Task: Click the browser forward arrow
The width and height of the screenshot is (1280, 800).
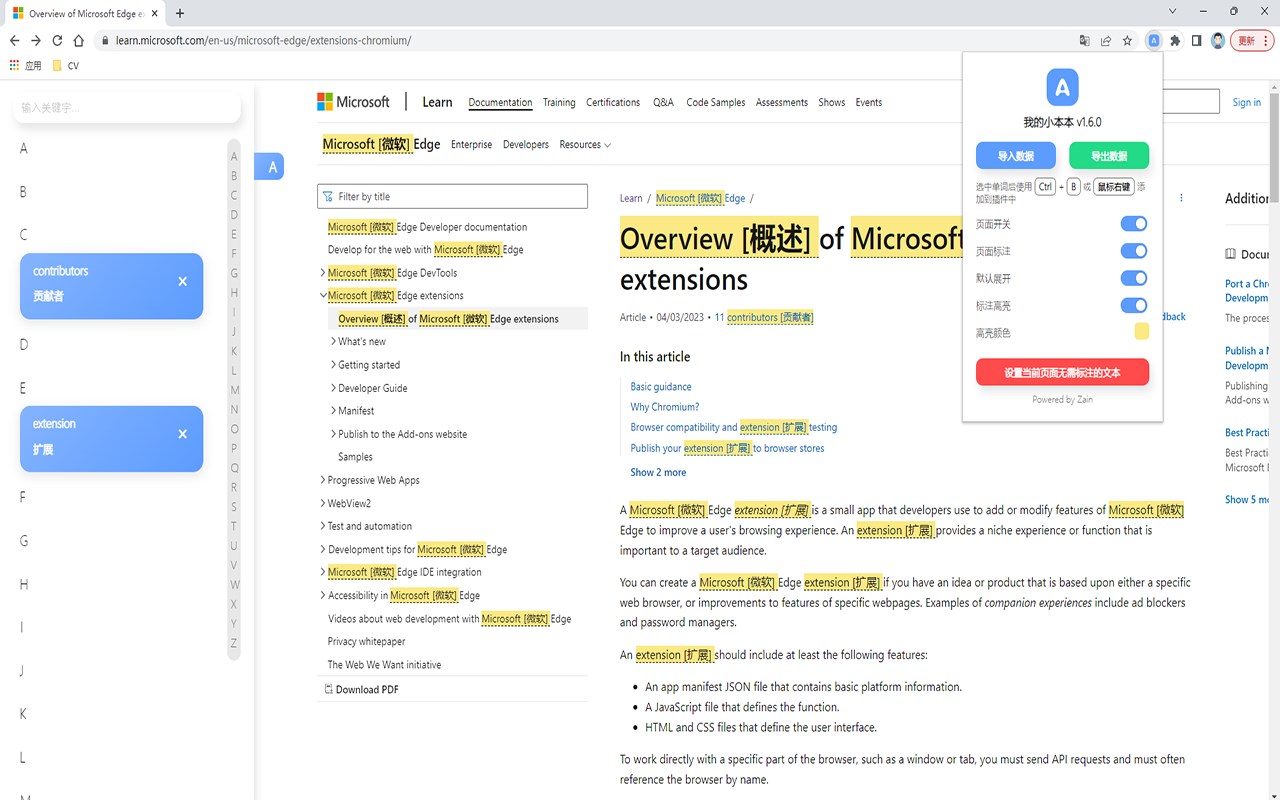Action: pyautogui.click(x=36, y=41)
